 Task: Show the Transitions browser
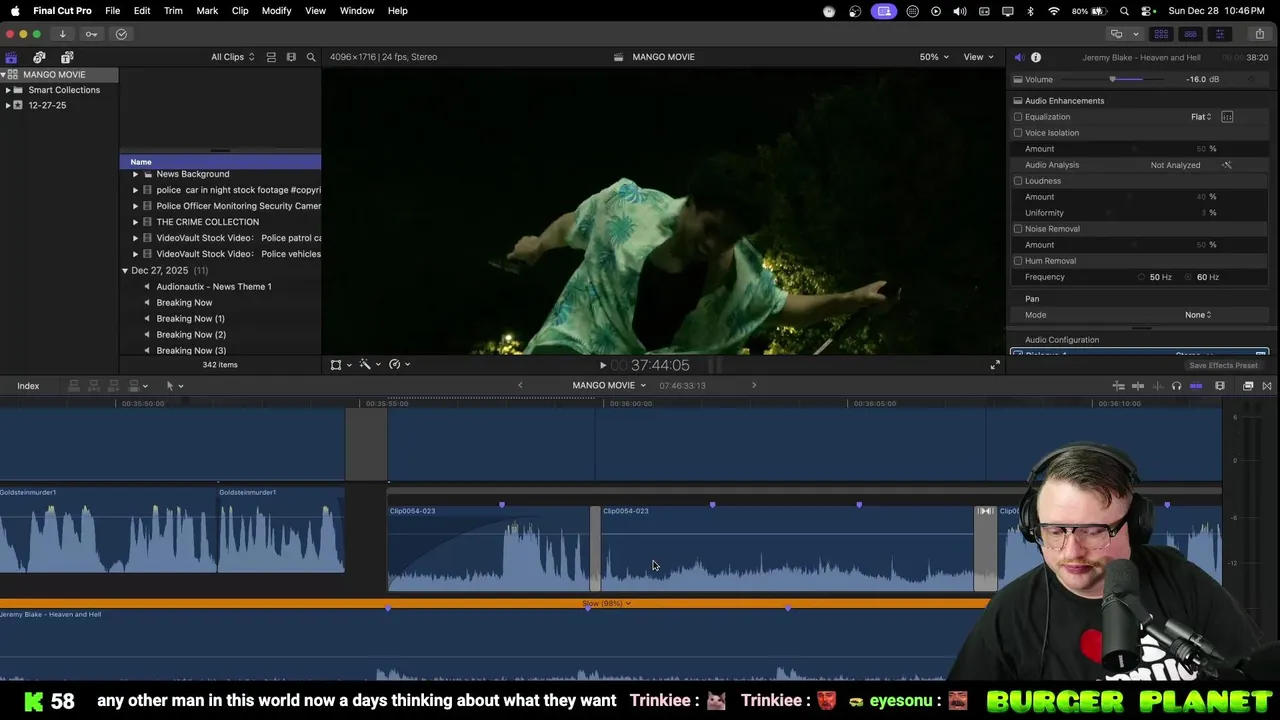pyautogui.click(x=1267, y=386)
